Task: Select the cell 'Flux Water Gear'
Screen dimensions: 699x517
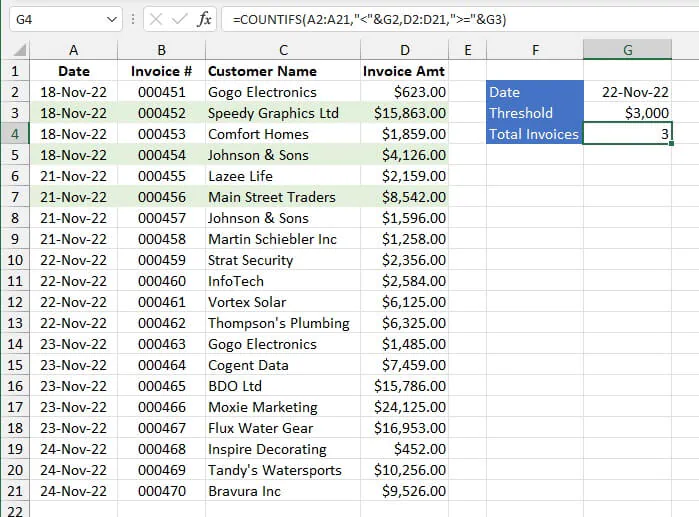Action: click(283, 428)
